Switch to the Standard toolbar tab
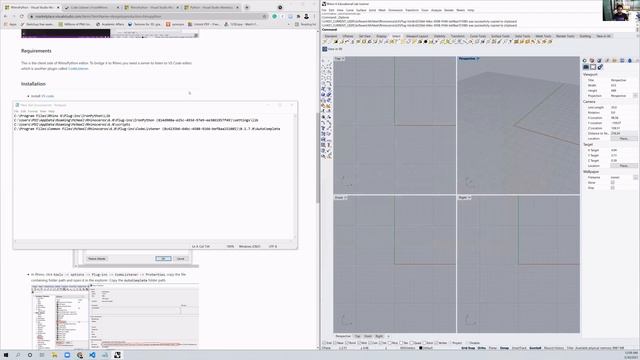 tap(331, 36)
